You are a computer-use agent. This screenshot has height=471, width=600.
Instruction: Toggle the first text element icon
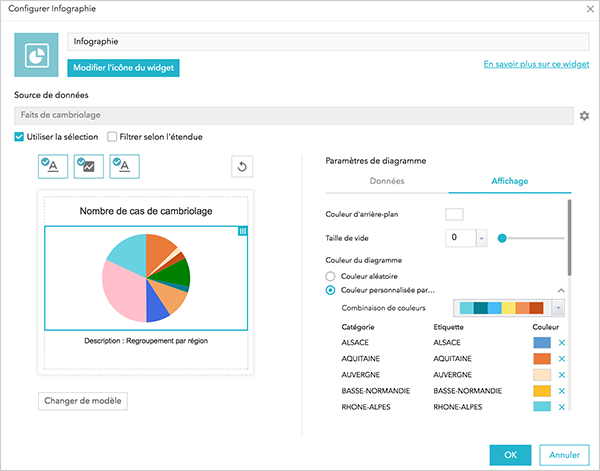[53, 166]
